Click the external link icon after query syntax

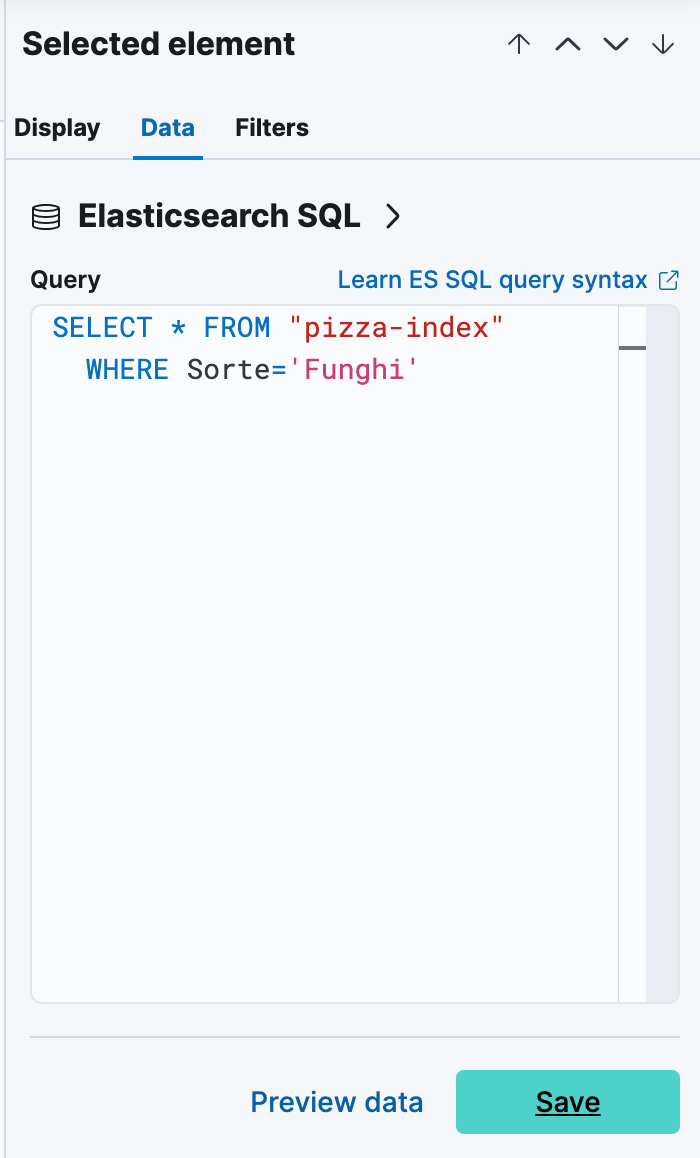669,280
